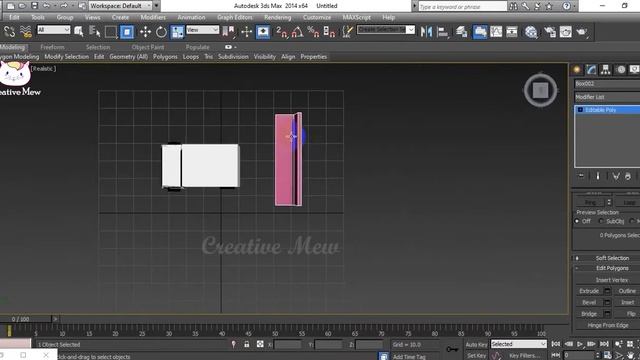The height and width of the screenshot is (360, 640).
Task: Click Select and Manipulate icon
Action: 247,31
